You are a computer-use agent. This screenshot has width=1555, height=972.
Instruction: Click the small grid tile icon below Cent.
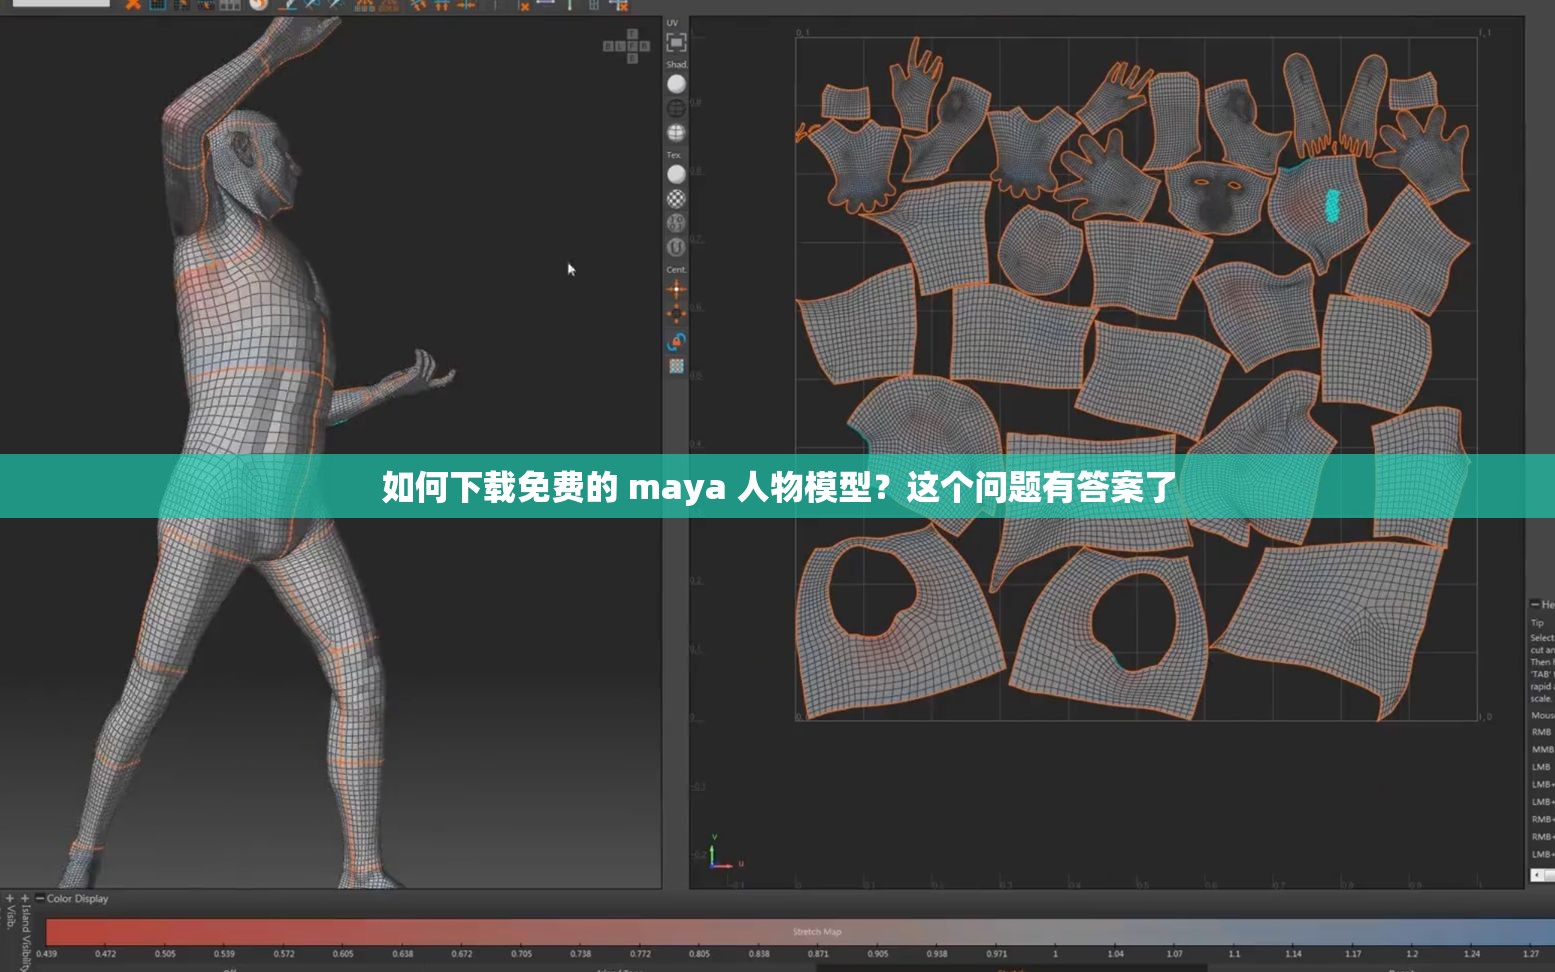(x=676, y=367)
